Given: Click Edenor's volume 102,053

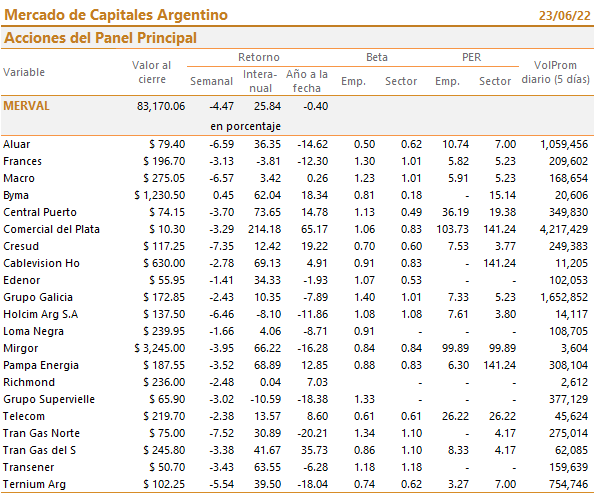Looking at the screenshot, I should tap(569, 280).
